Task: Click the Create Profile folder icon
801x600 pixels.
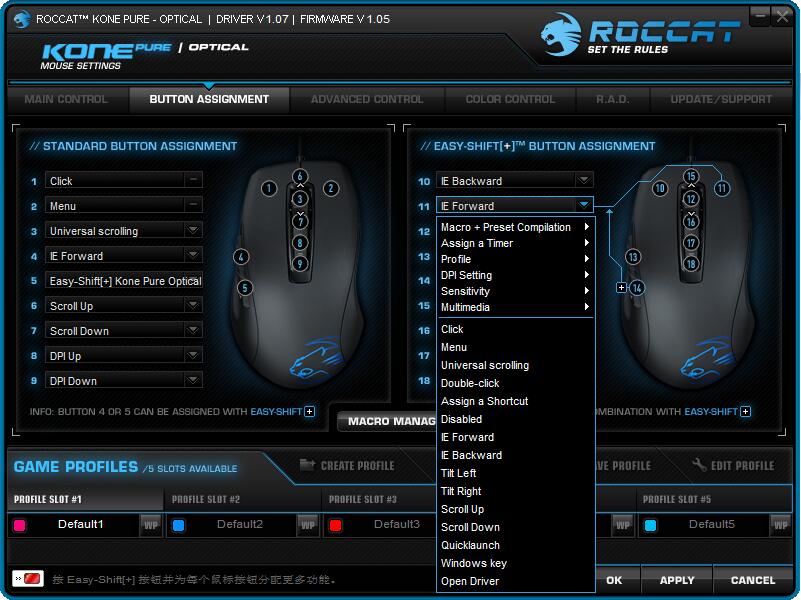Action: pyautogui.click(x=307, y=464)
